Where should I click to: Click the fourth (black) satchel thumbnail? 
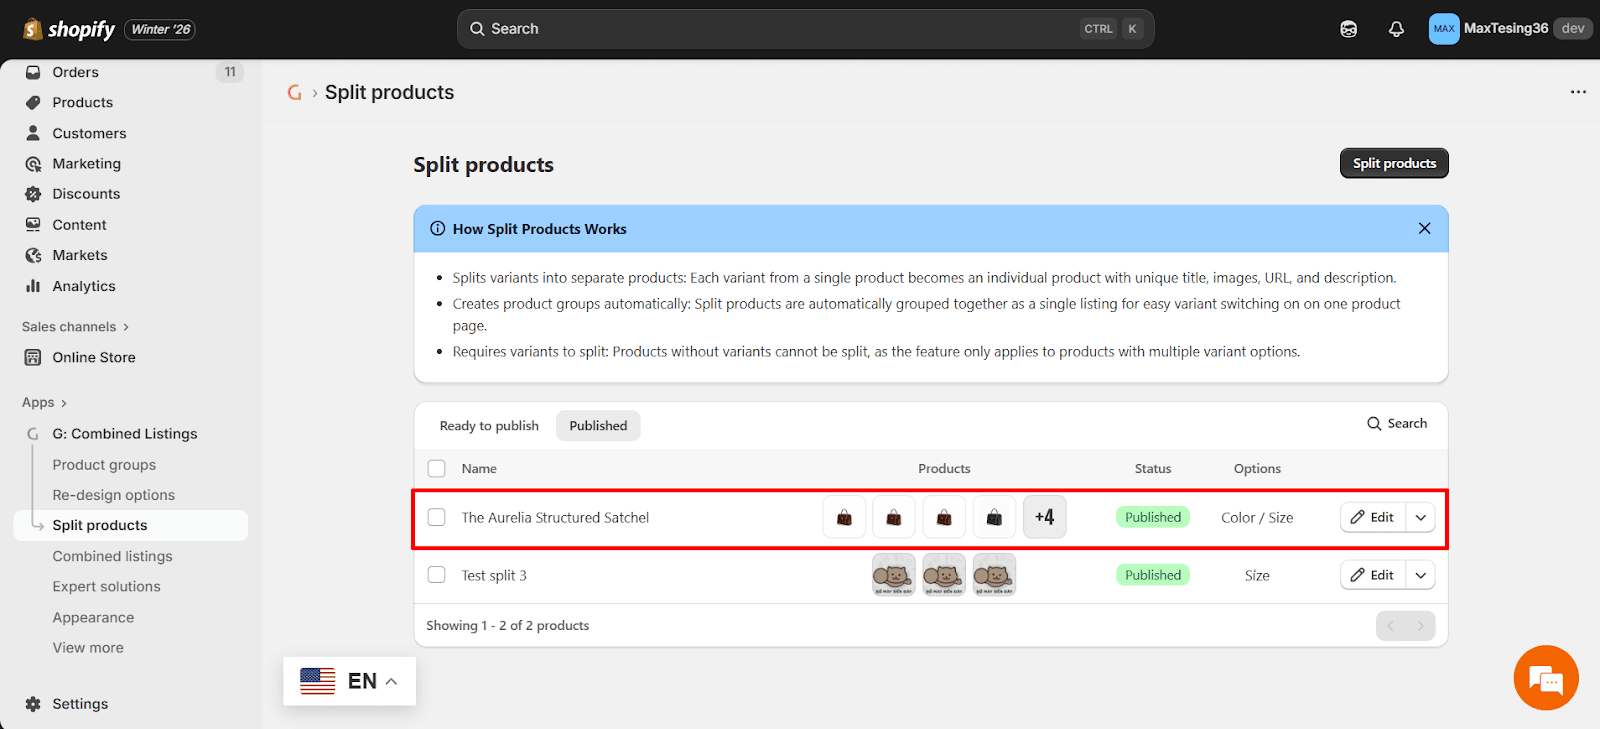[994, 517]
